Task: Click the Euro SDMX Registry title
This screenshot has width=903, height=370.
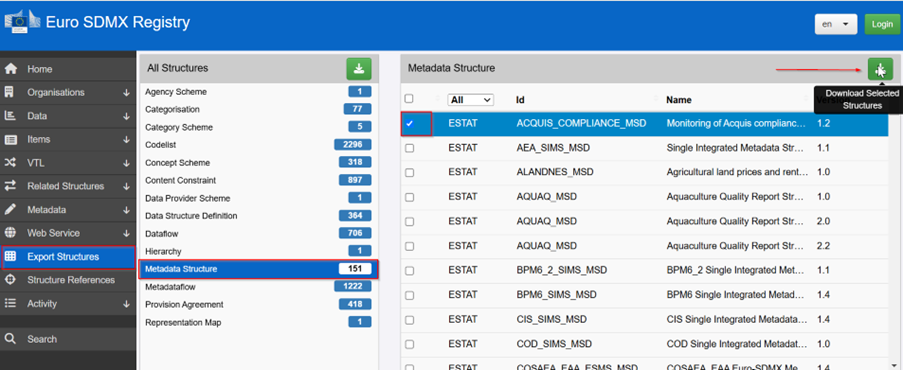Action: coord(117,22)
